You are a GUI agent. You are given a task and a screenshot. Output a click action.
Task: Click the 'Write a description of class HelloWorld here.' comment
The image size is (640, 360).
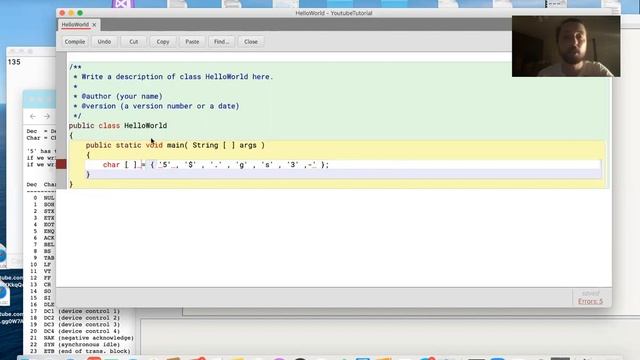(177, 77)
